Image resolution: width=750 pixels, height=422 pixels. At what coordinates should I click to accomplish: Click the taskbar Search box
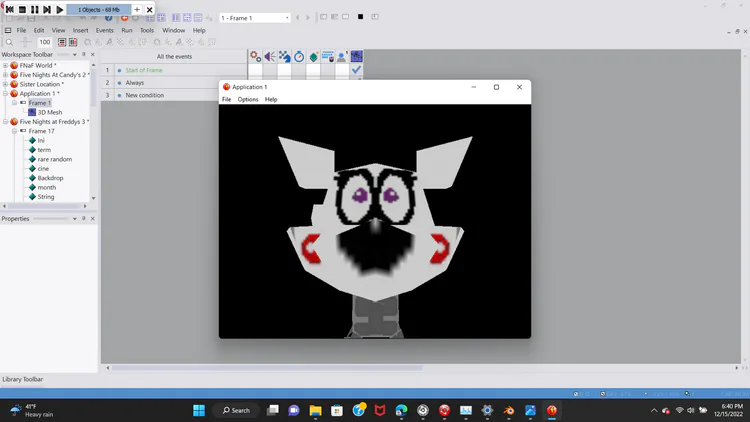tap(236, 410)
